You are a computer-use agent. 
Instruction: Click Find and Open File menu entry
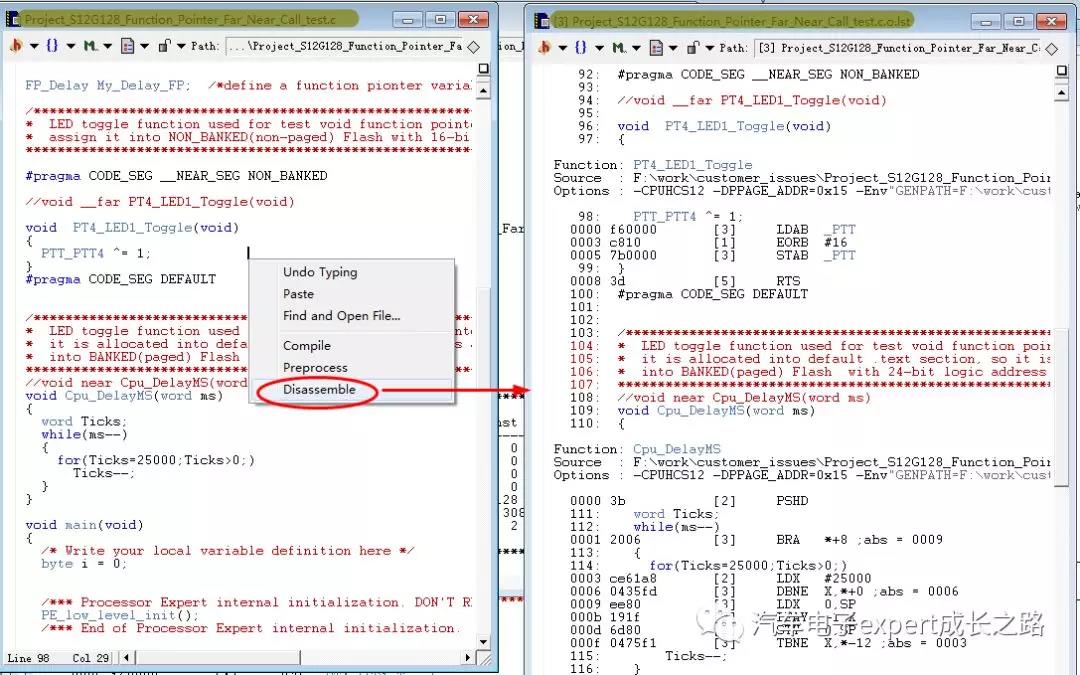tap(341, 316)
